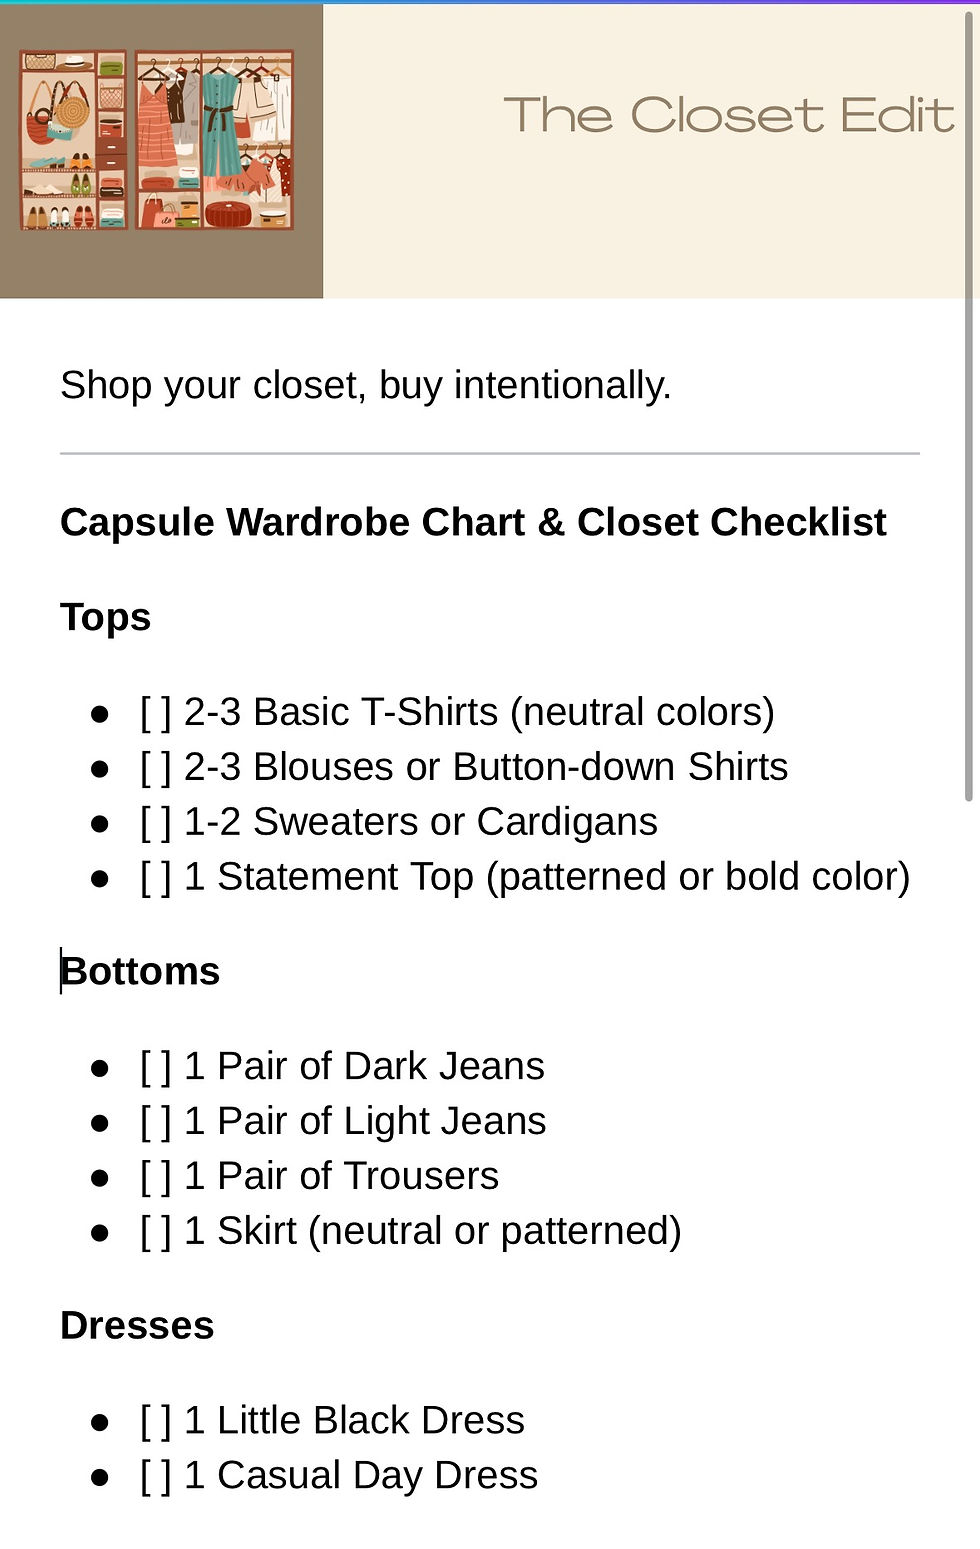Viewport: 980px width, 1549px height.
Task: Check the Blouses or Button-down Shirts box
Action: point(156,768)
